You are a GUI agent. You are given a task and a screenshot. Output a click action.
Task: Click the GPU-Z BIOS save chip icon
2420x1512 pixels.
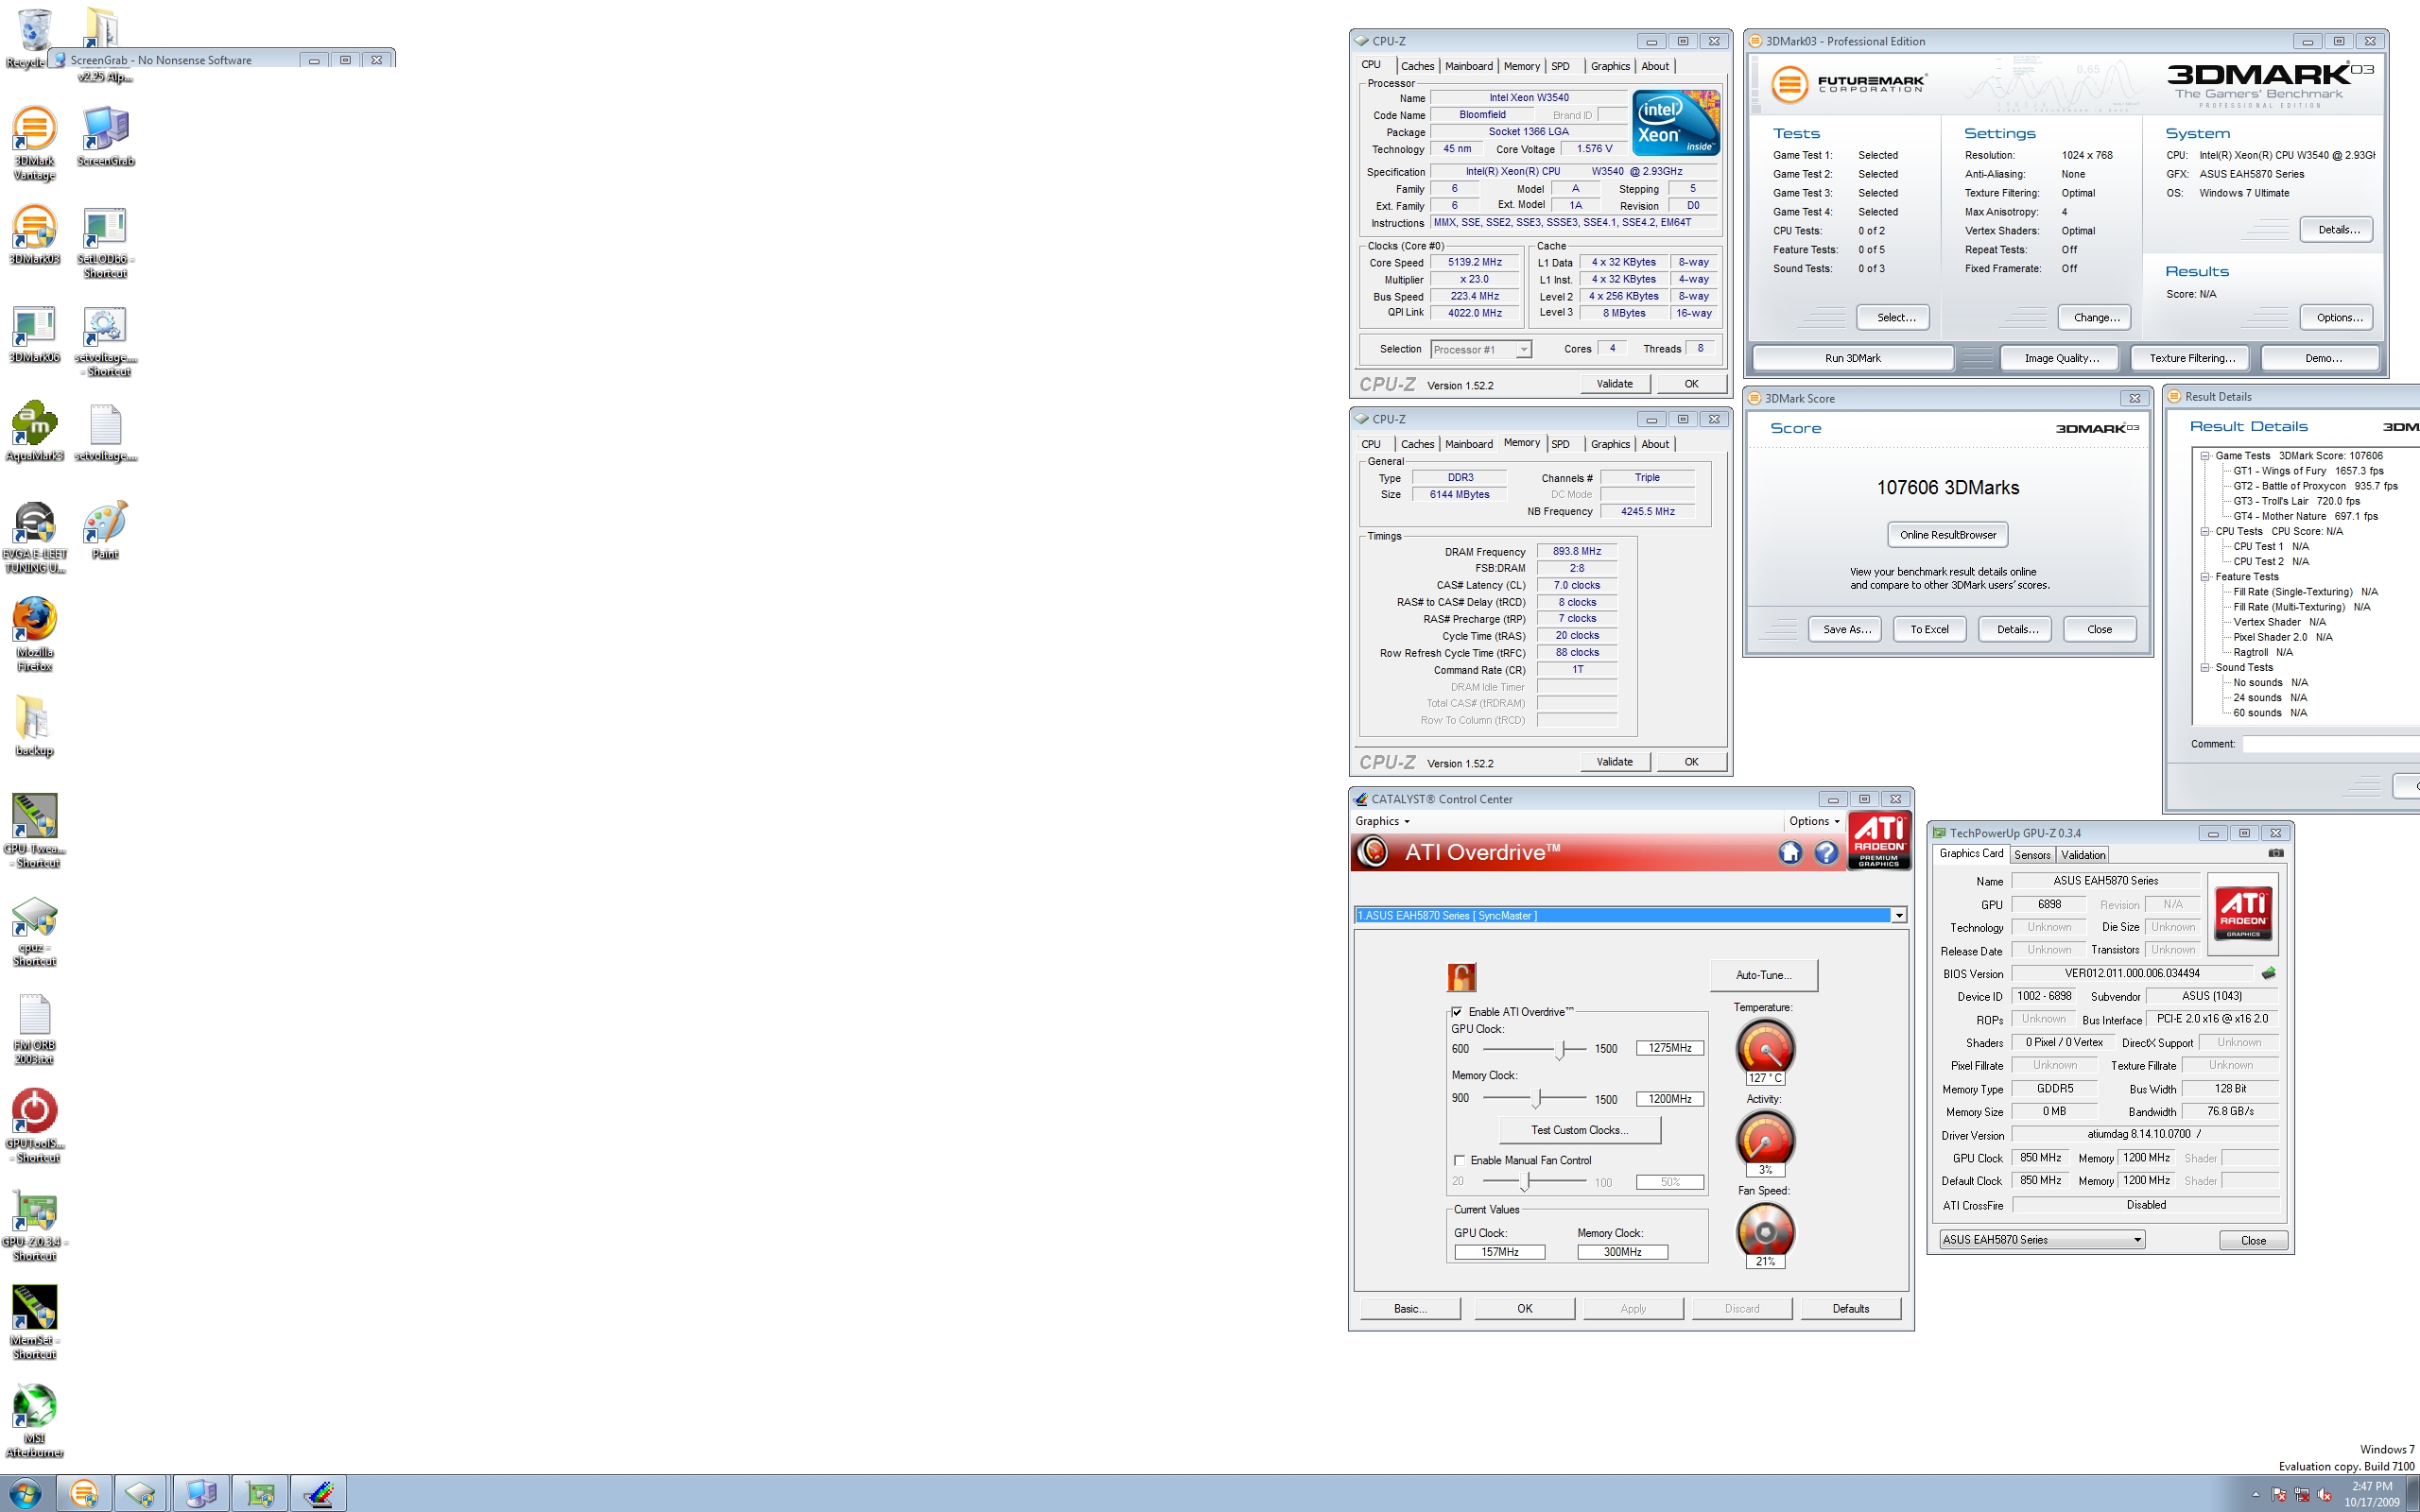2268,973
